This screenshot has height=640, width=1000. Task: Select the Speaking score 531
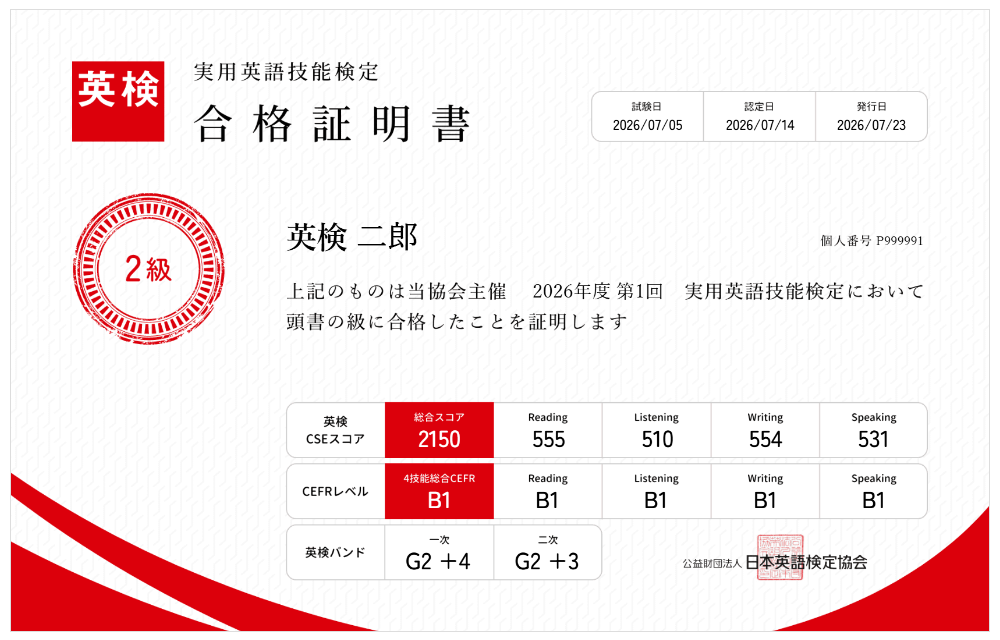tap(873, 439)
